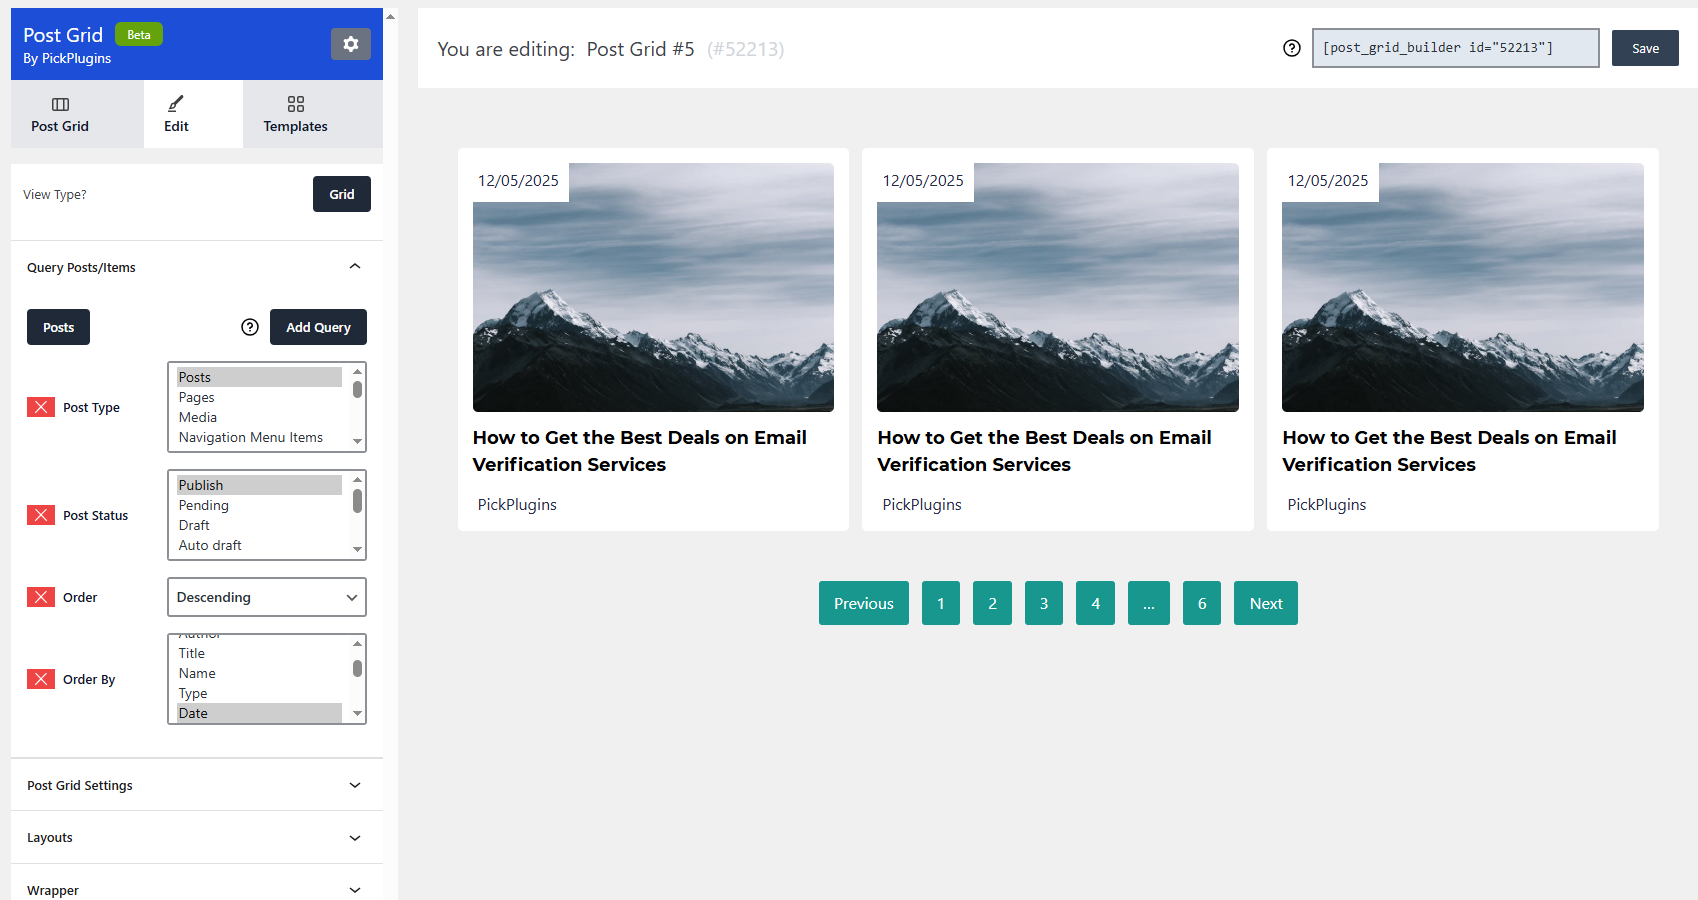Viewport: 1698px width, 900px height.
Task: Go to pagination page 2
Action: (x=992, y=603)
